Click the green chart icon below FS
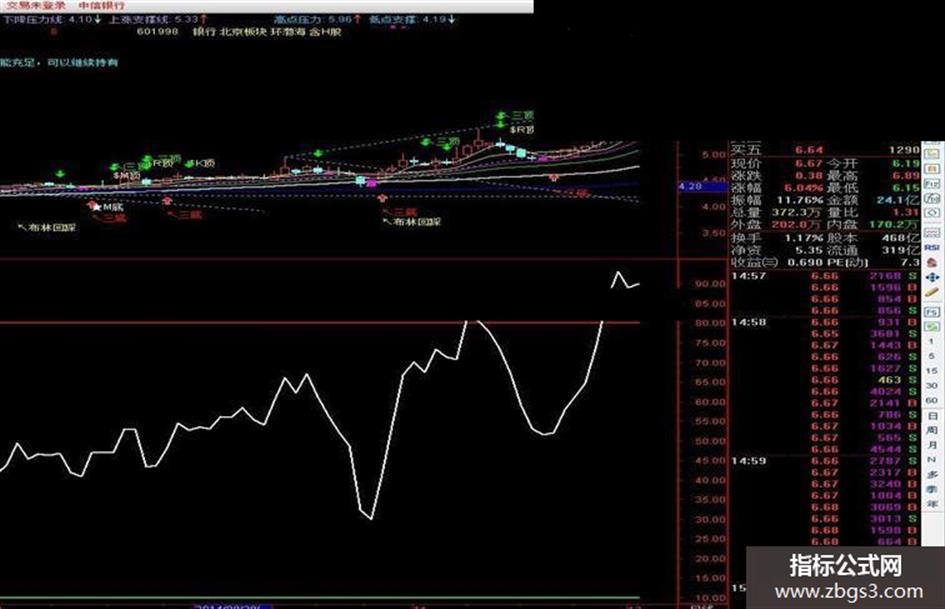 pyautogui.click(x=932, y=326)
